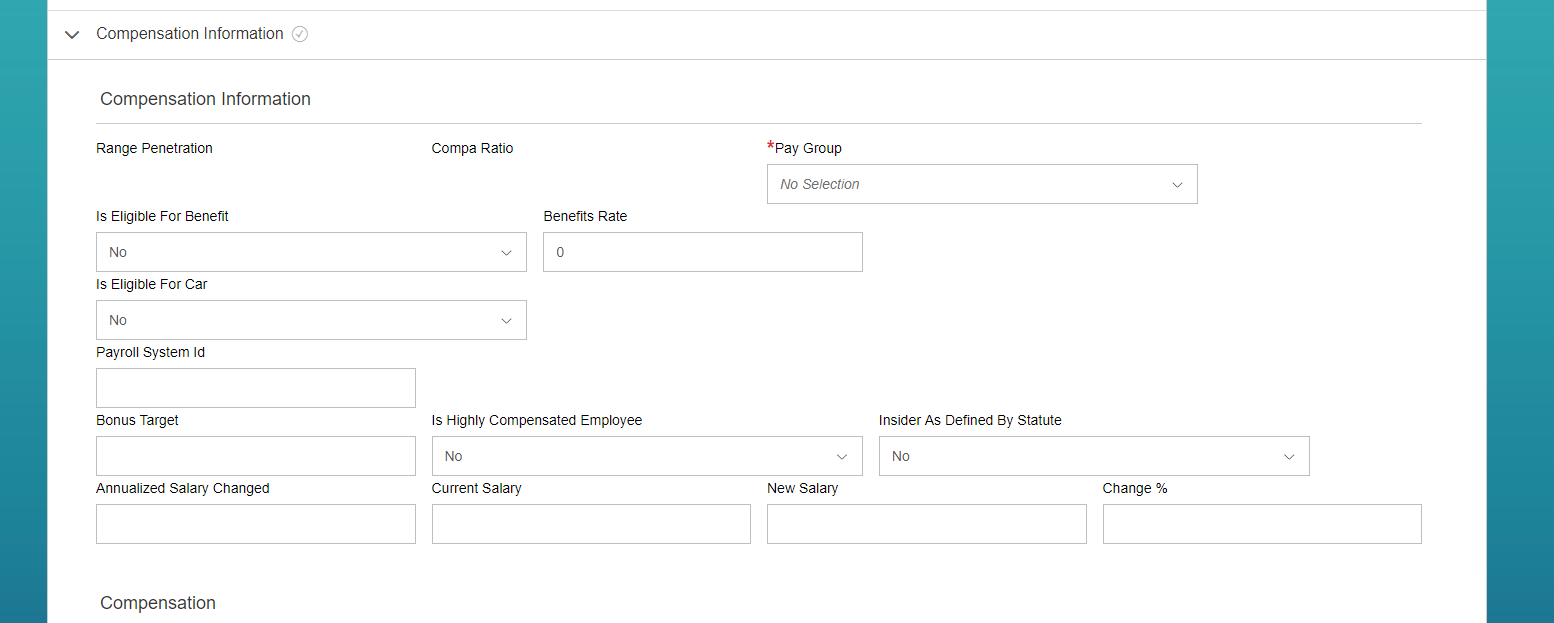Click the New Salary input field

pos(927,524)
